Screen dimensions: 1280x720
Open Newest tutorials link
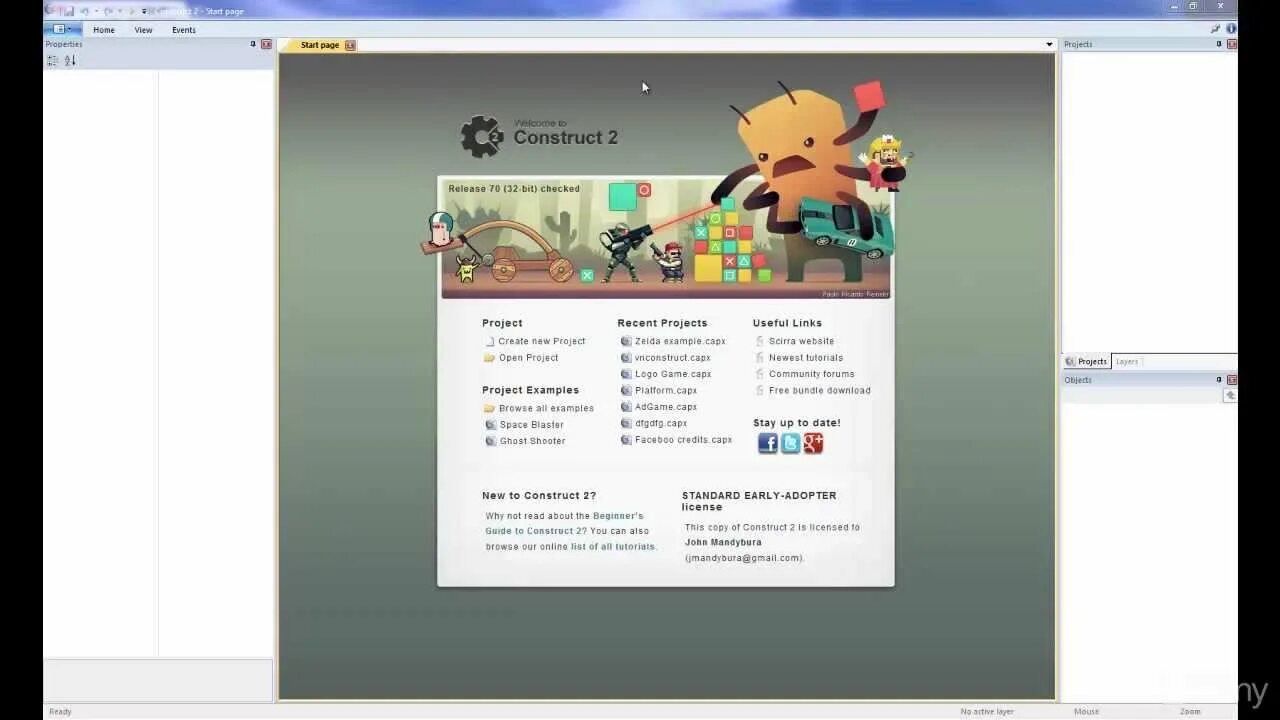pyautogui.click(x=806, y=358)
